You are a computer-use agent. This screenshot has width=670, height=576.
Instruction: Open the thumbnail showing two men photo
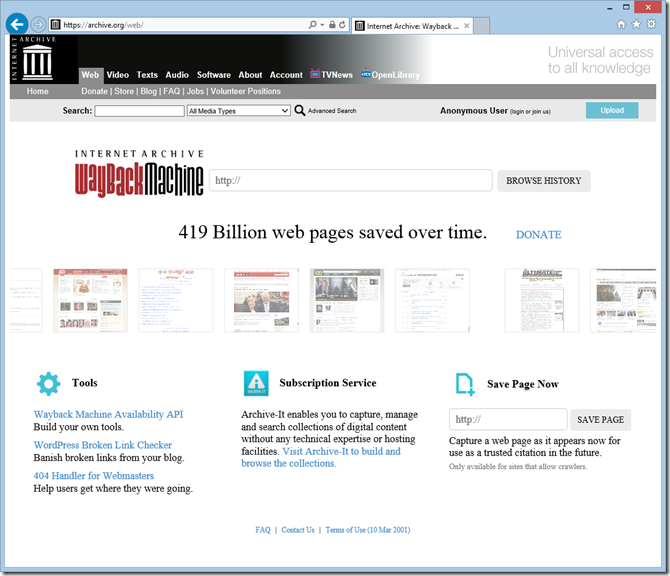point(261,300)
